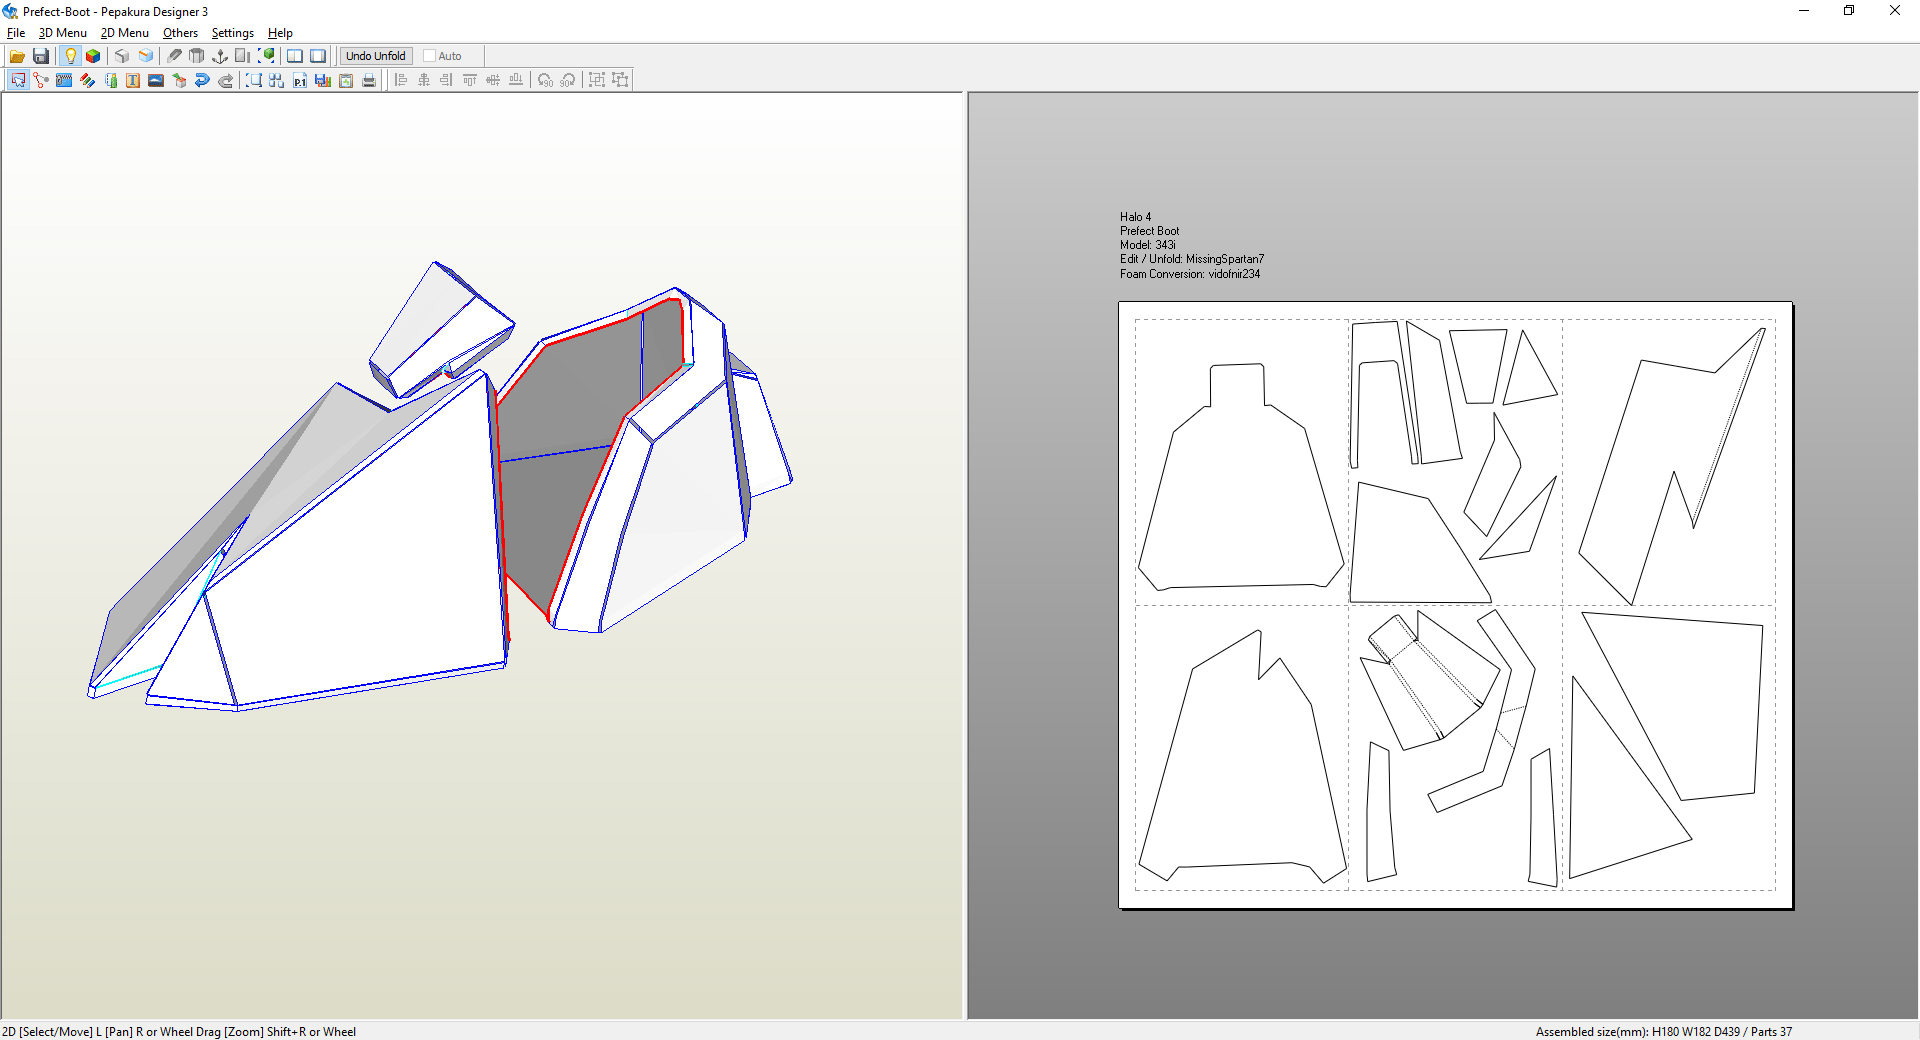
Task: Click the align vertical middle icon
Action: (x=493, y=80)
